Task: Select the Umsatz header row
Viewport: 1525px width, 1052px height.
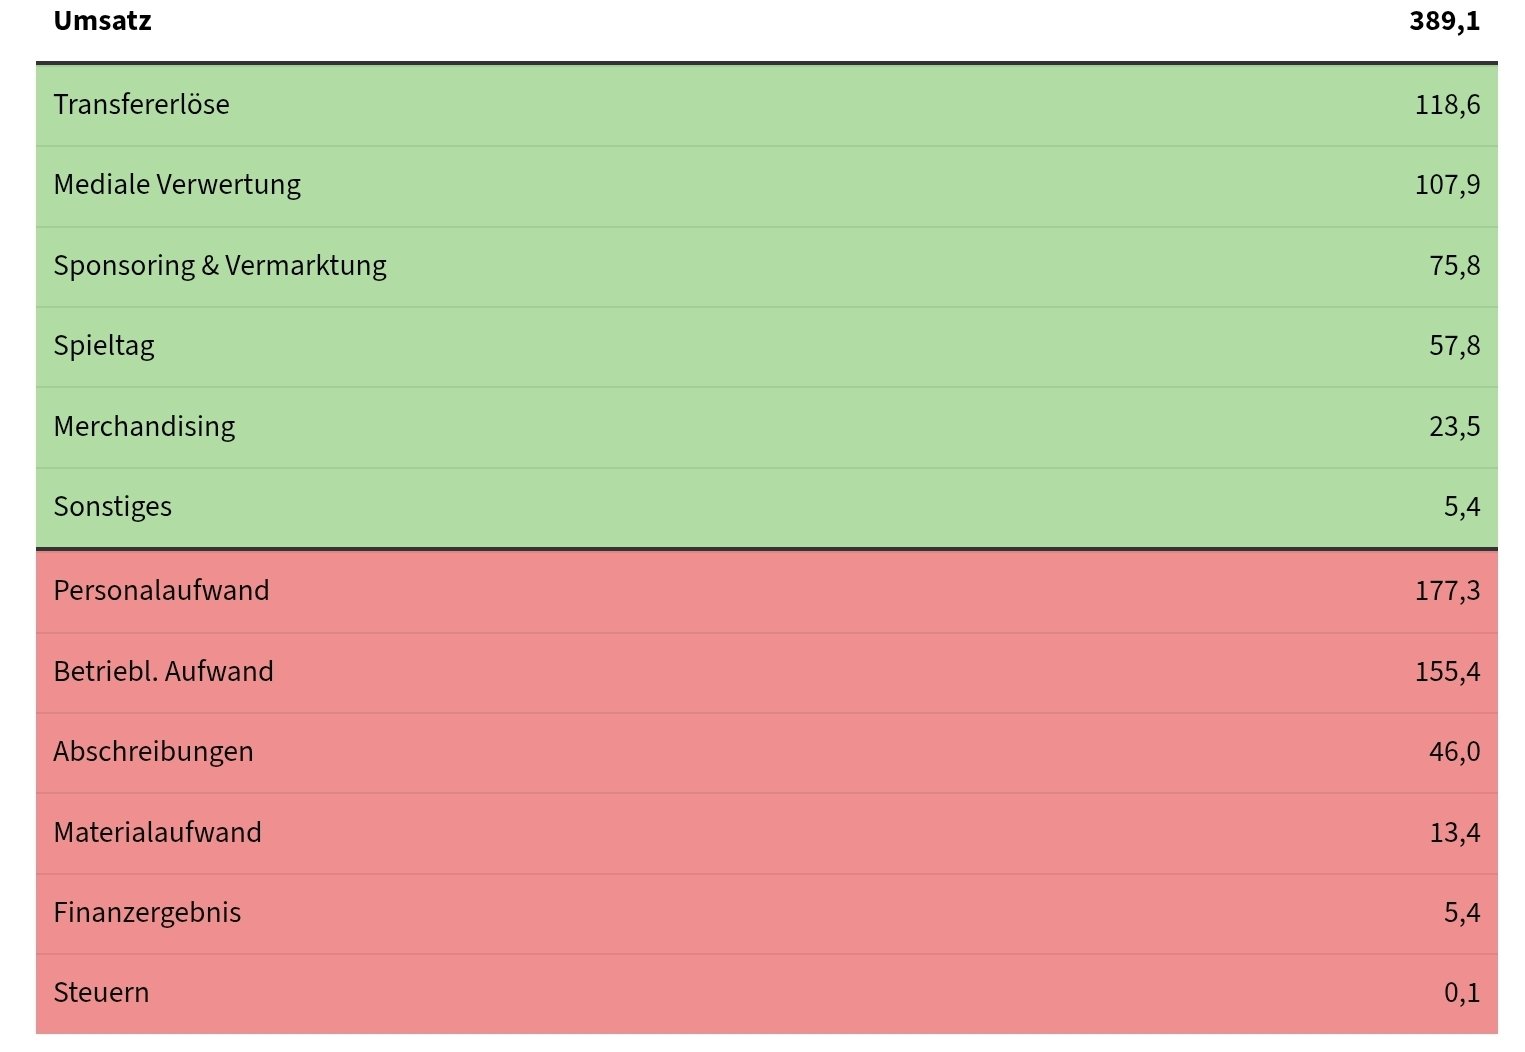Action: pos(767,22)
